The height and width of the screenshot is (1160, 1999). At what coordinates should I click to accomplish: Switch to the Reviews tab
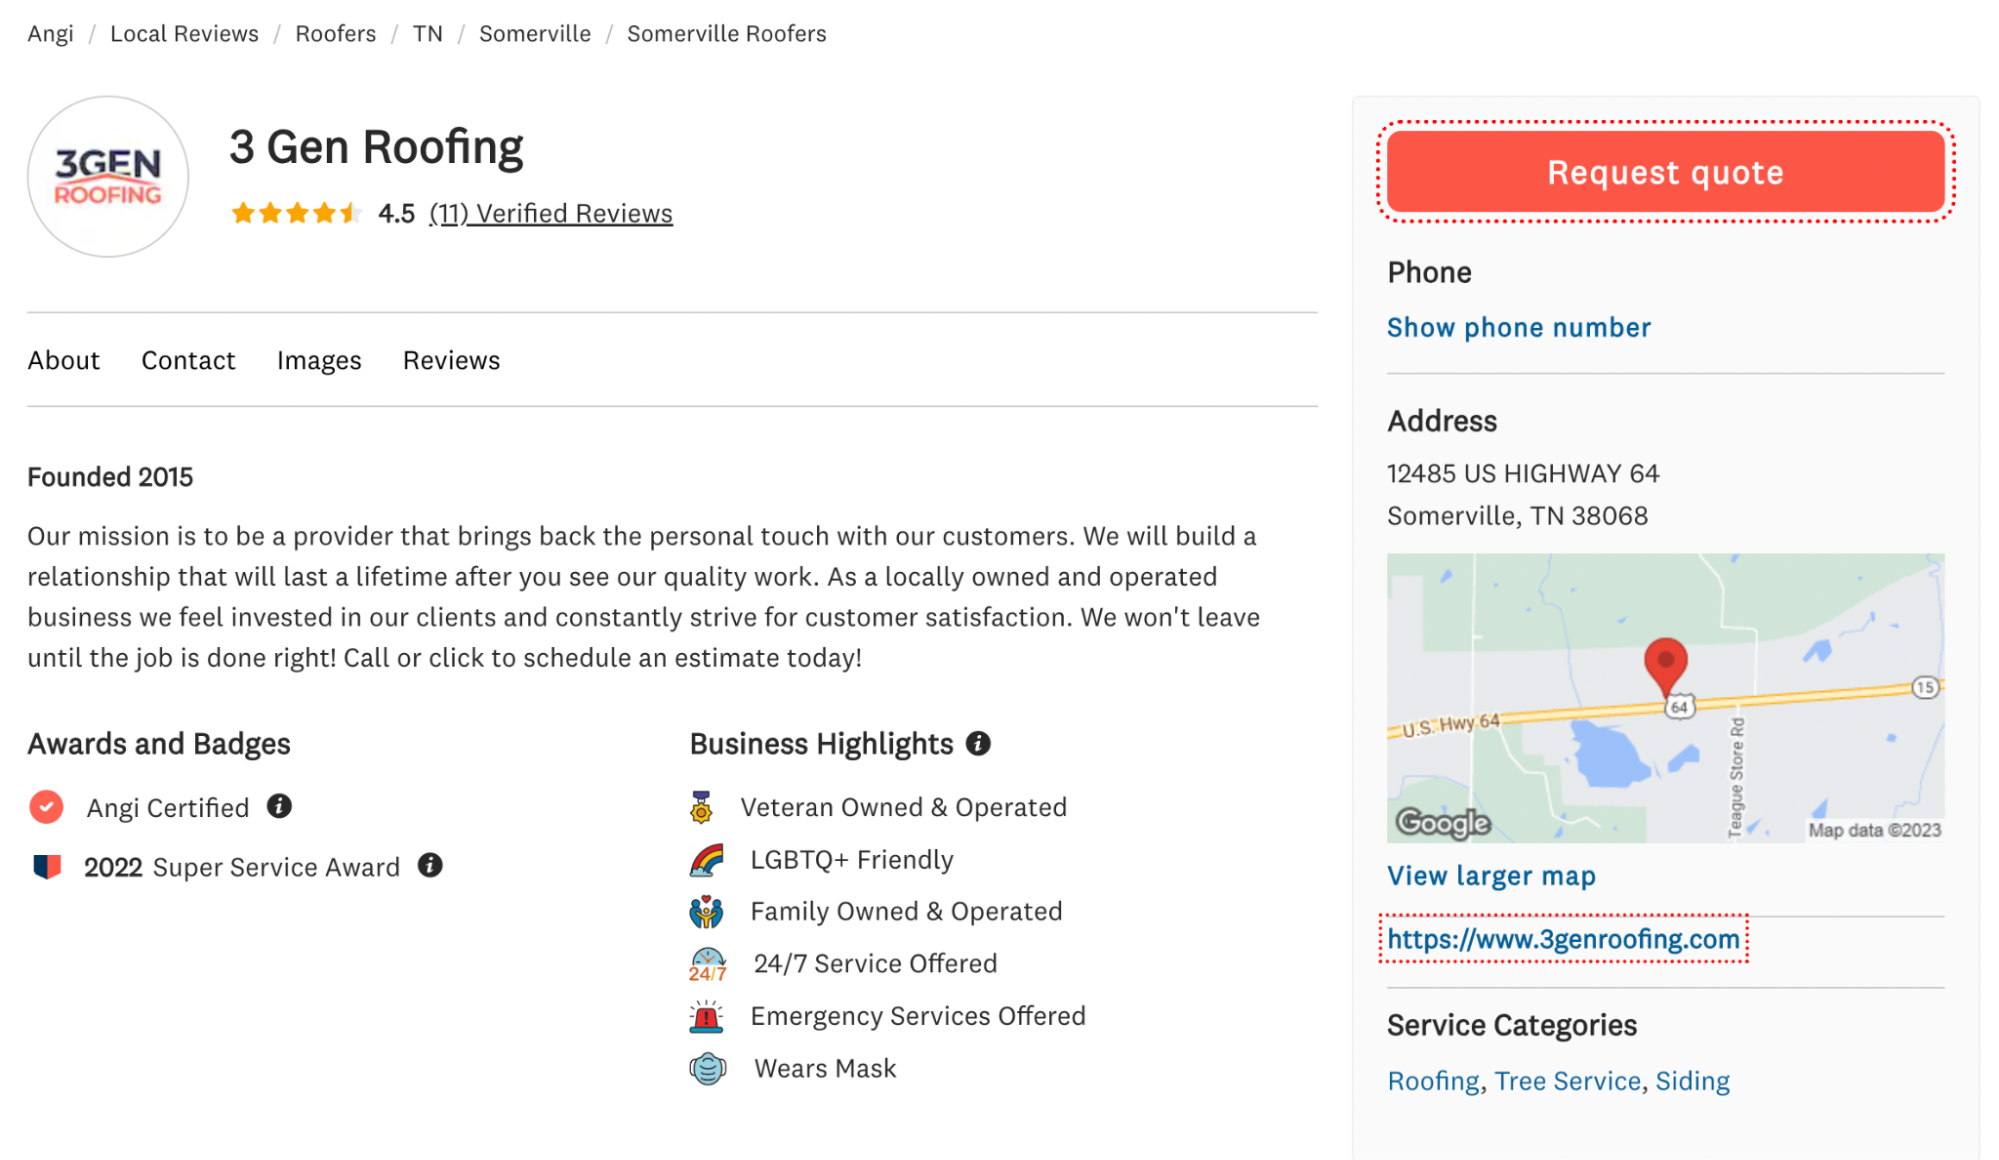pos(451,358)
